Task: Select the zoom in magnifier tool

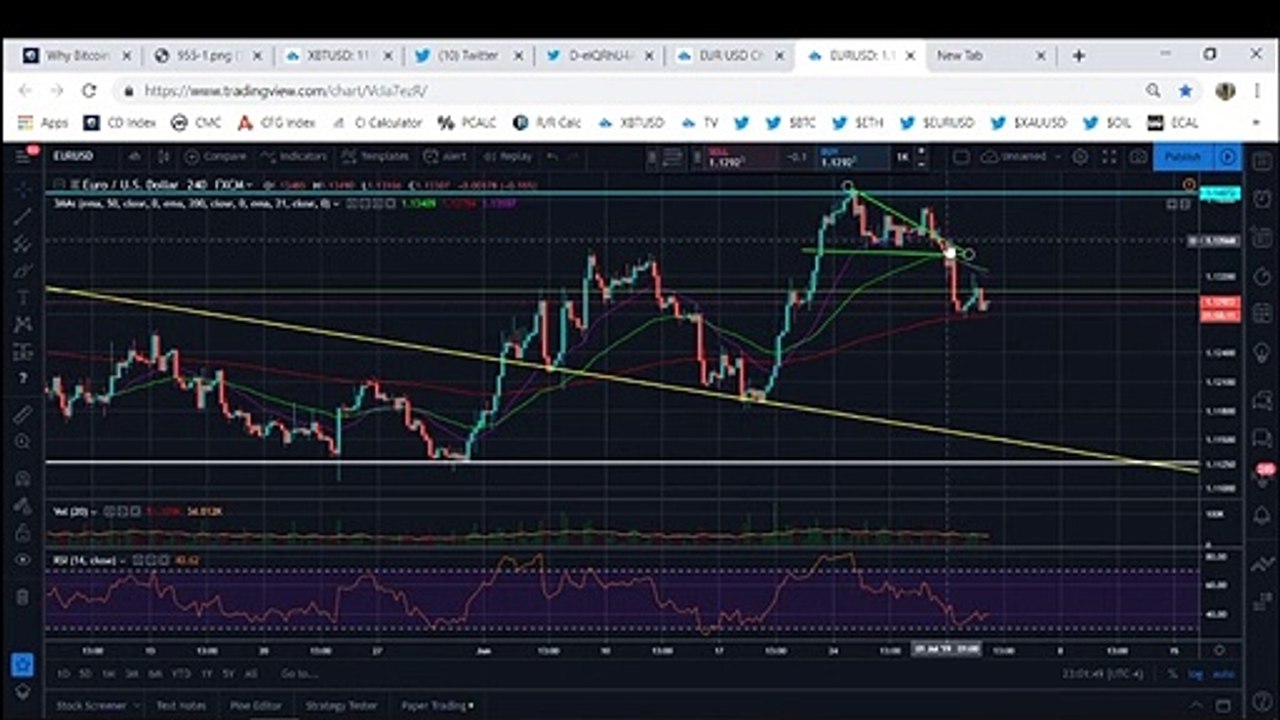Action: [22, 441]
